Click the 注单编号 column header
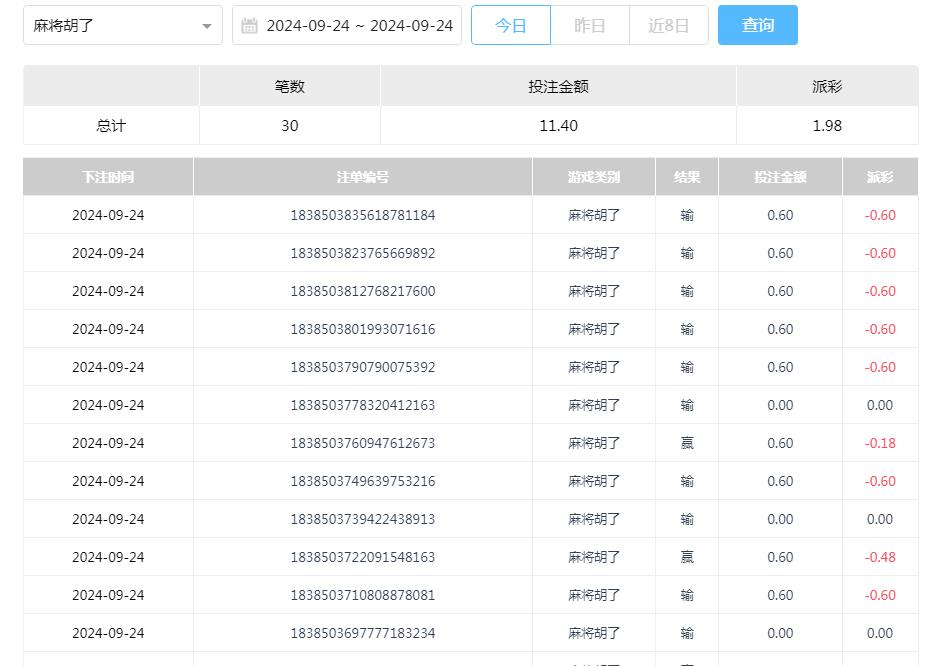950x666 pixels. [362, 177]
